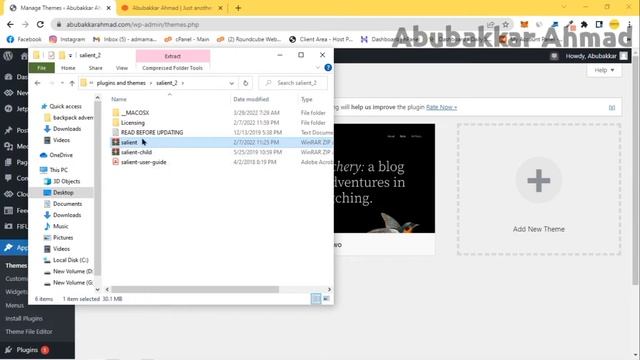640x360 pixels.
Task: Open Howdy, Abubakkar account menu
Action: click(596, 56)
